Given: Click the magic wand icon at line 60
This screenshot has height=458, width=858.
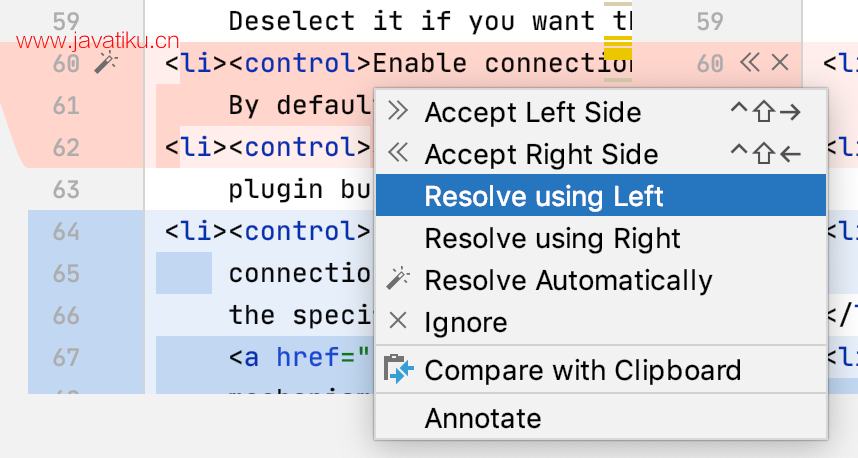Looking at the screenshot, I should (106, 63).
